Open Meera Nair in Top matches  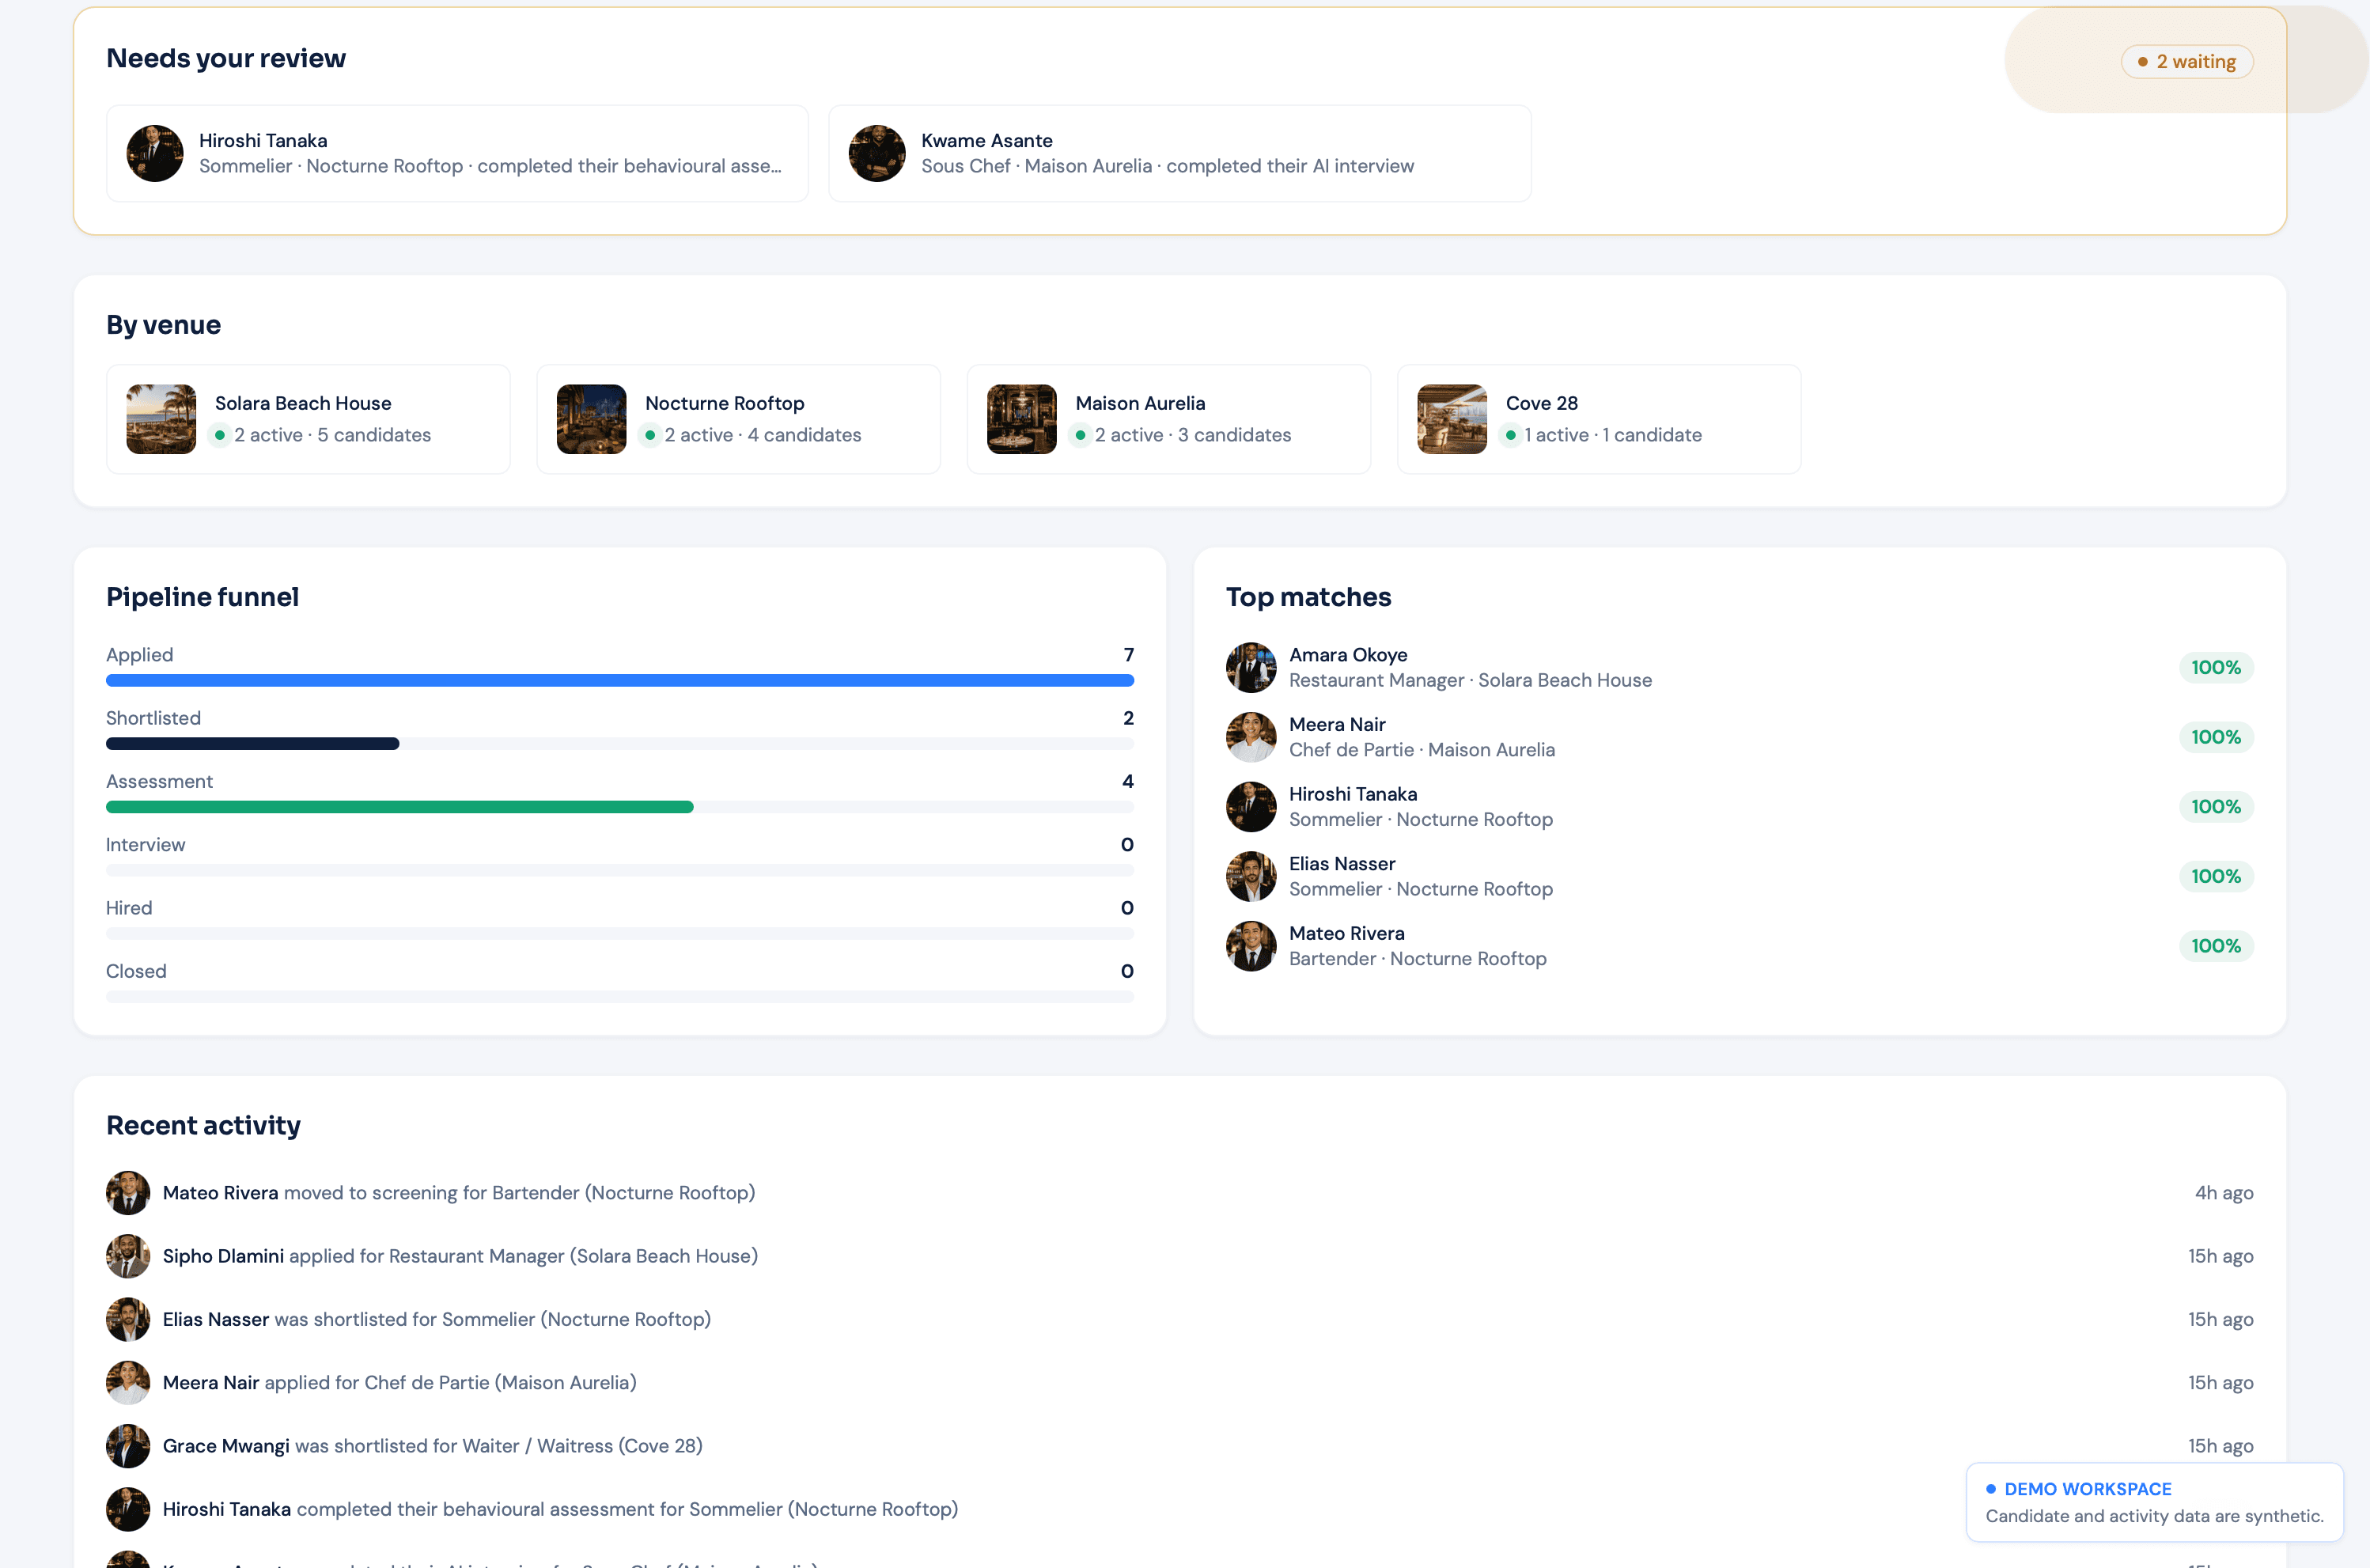click(1739, 737)
